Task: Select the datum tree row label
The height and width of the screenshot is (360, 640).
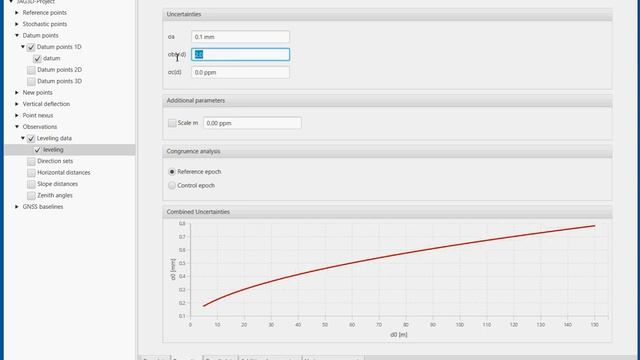Action: tap(51, 58)
